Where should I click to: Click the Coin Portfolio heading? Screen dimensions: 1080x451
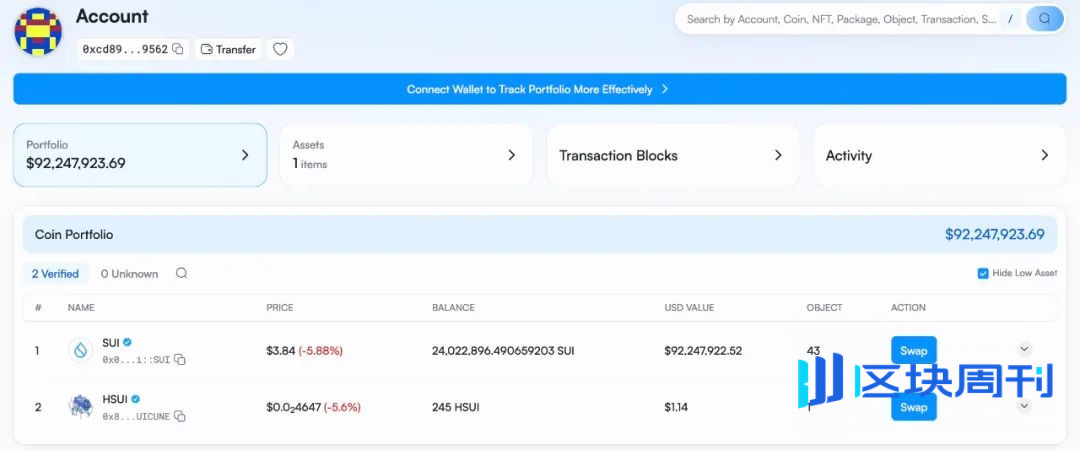(74, 234)
